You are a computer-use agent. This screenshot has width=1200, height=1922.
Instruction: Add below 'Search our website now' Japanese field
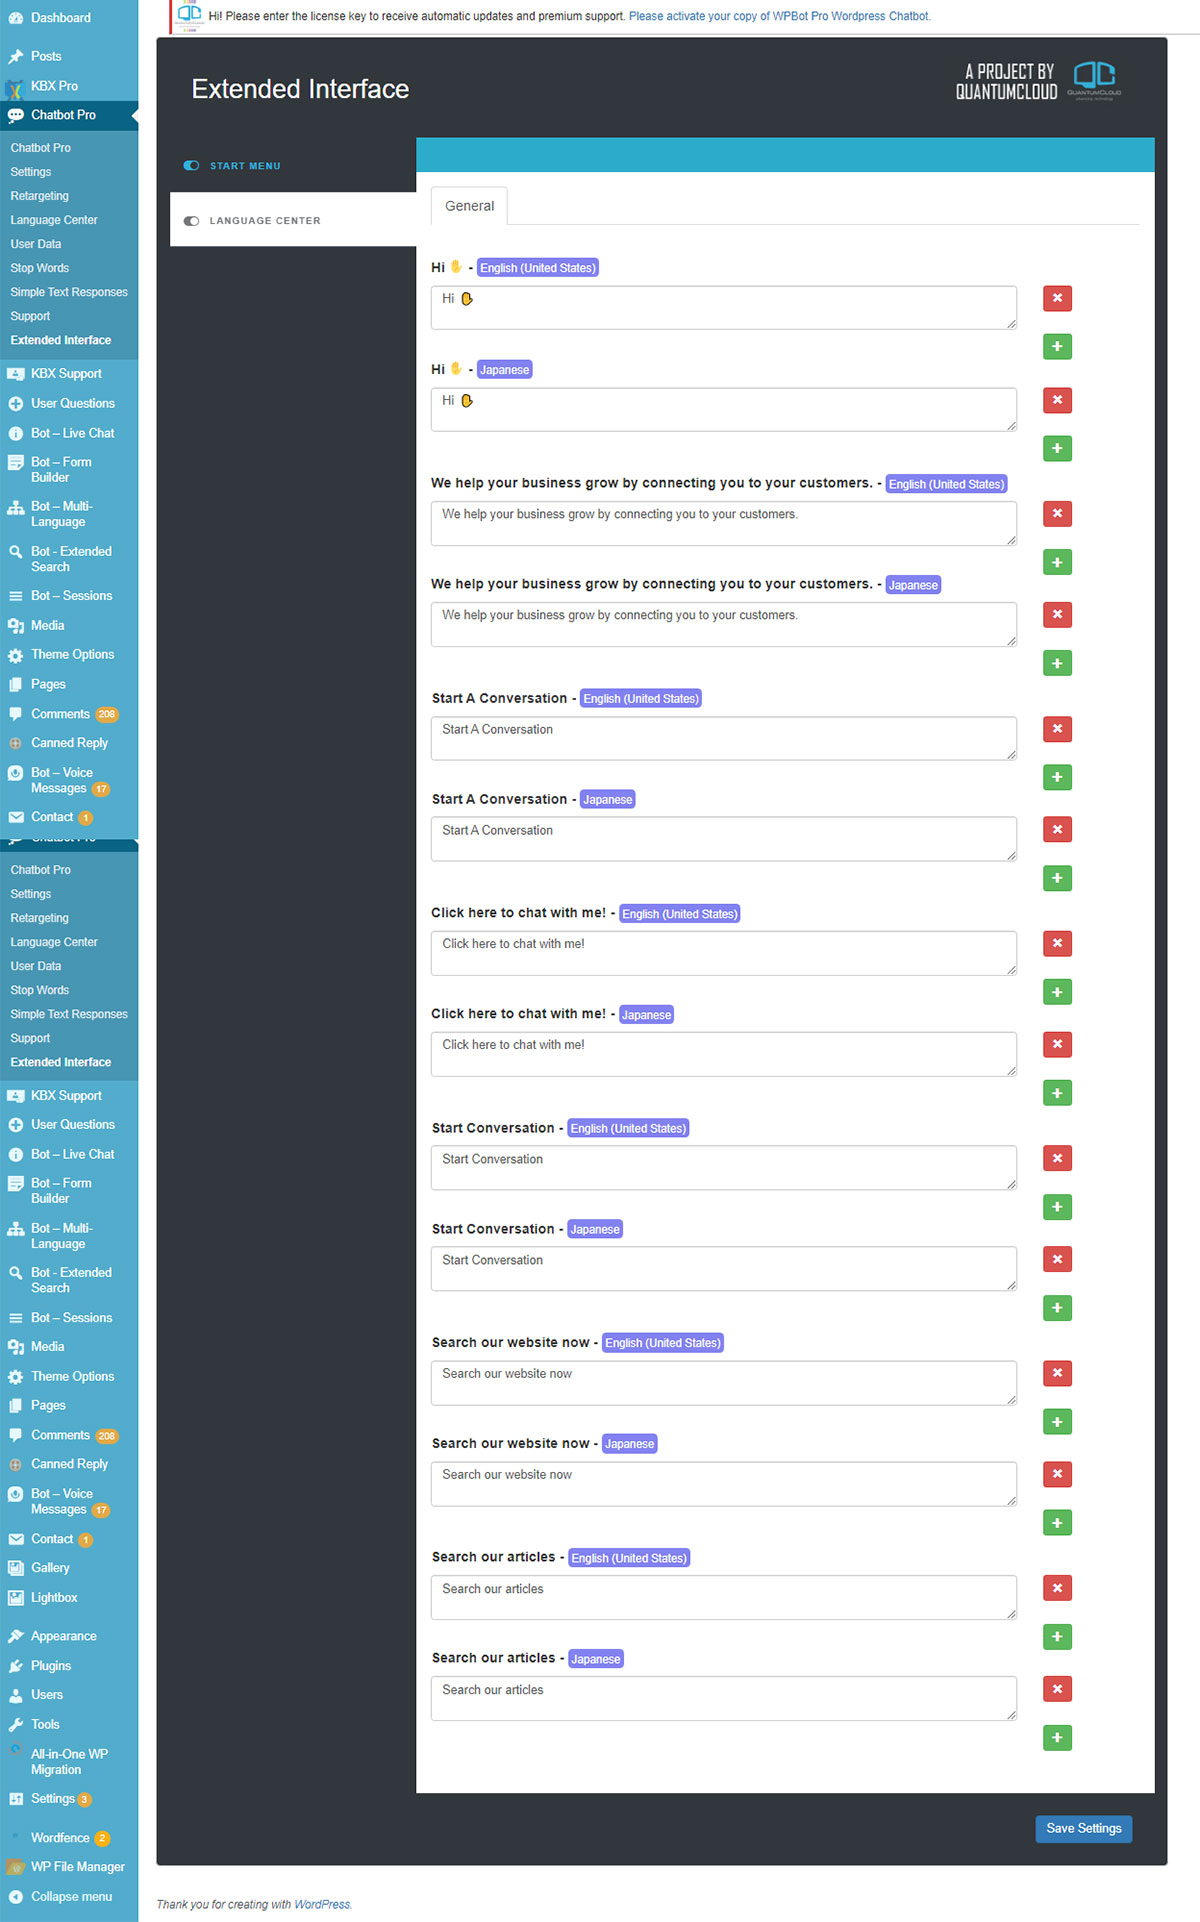(1057, 1523)
